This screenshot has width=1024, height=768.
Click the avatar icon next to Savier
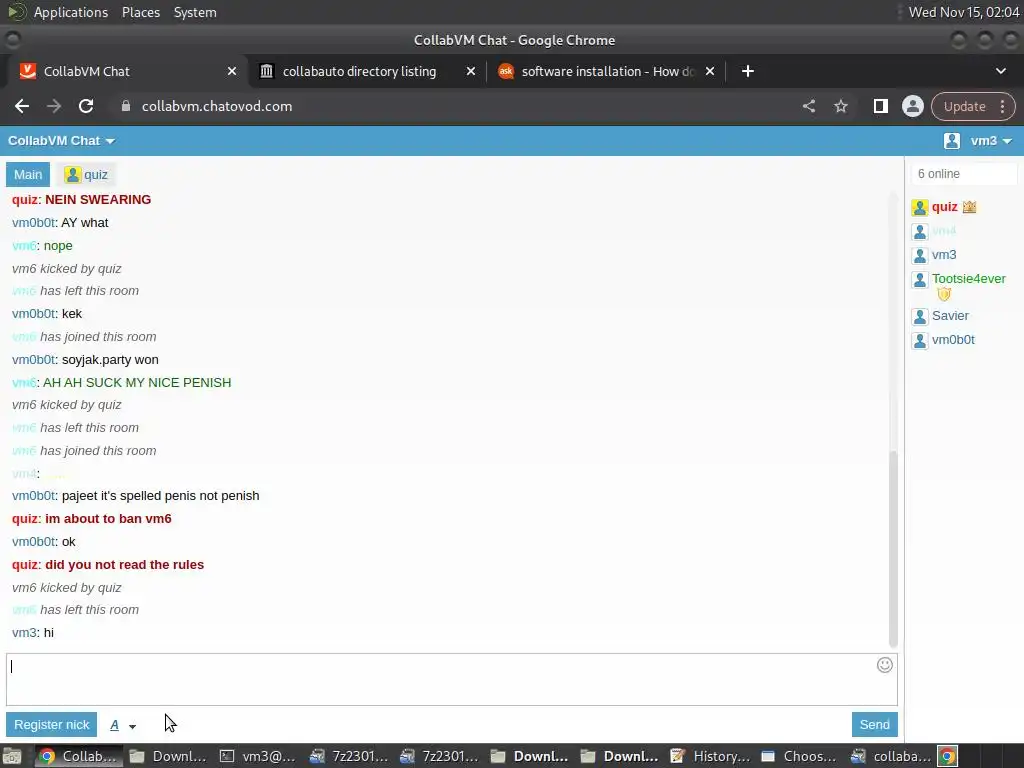point(920,317)
